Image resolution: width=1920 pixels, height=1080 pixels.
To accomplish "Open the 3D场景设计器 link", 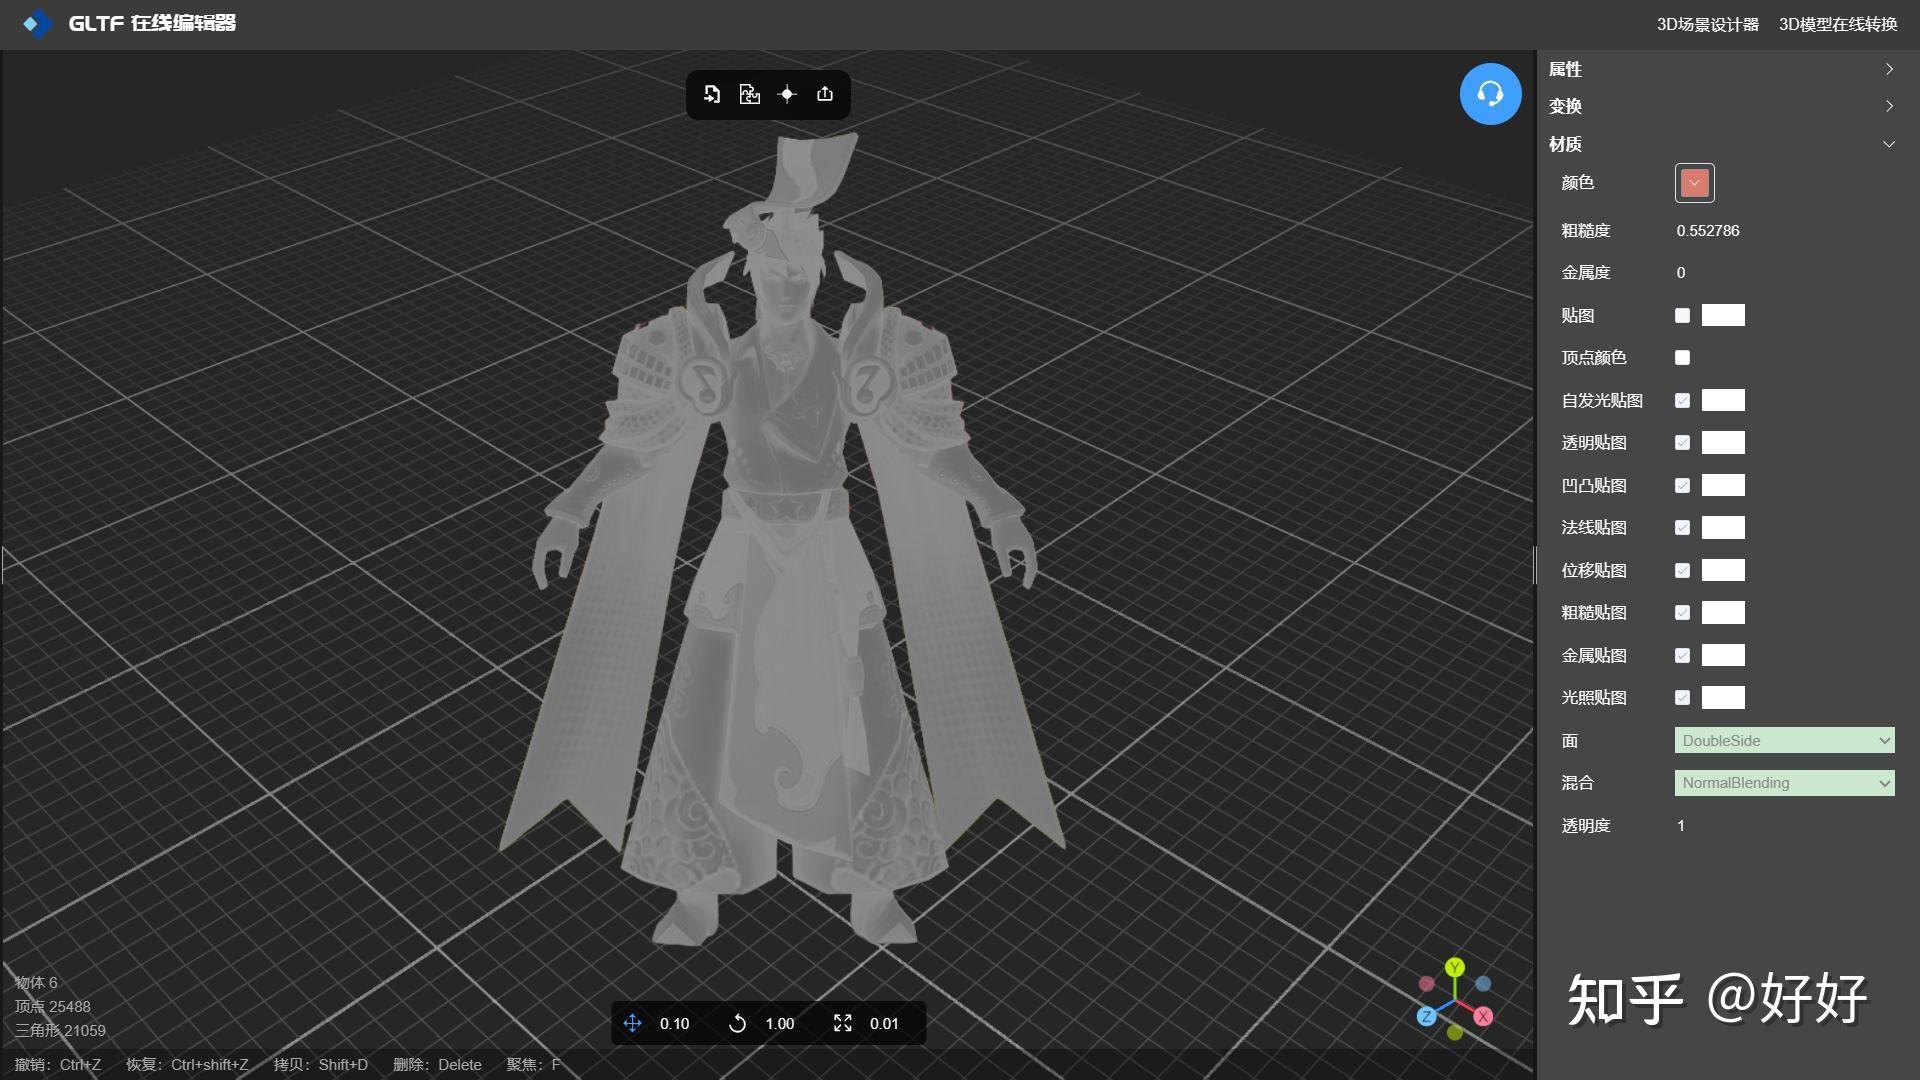I will click(x=1708, y=24).
